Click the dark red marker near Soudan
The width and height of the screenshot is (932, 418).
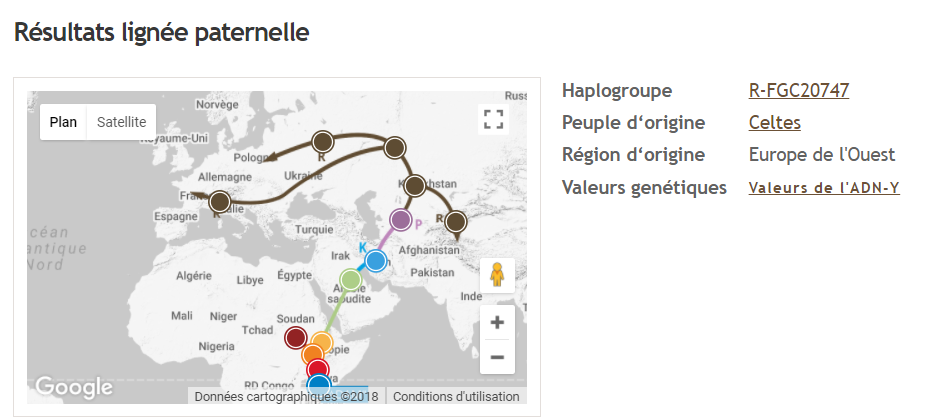295,337
